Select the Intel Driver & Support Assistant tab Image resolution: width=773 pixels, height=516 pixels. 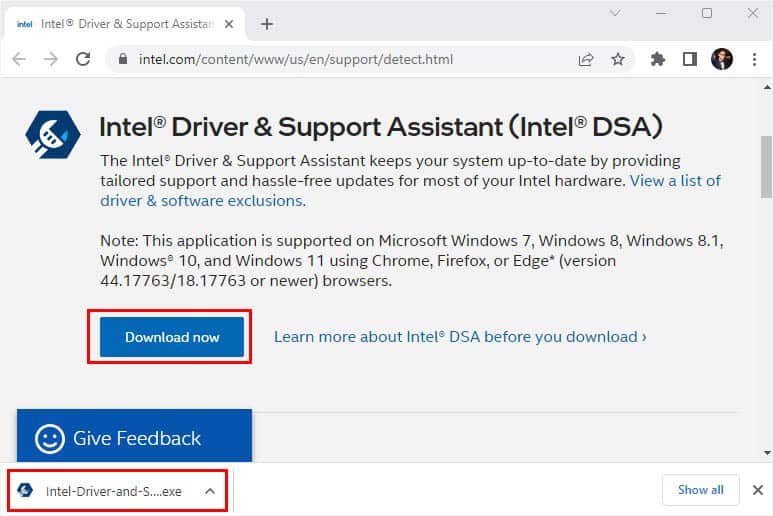click(125, 24)
